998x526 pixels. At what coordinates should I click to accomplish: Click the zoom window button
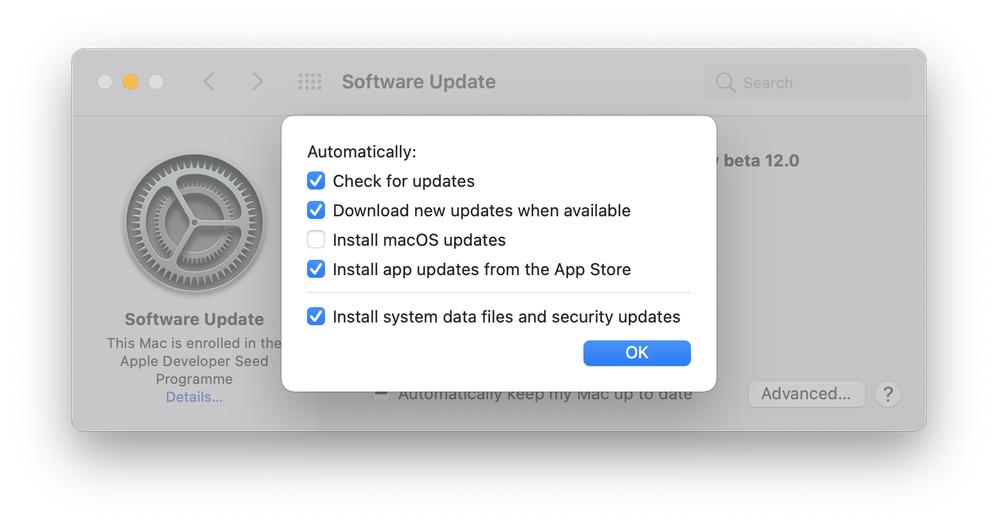[x=156, y=82]
